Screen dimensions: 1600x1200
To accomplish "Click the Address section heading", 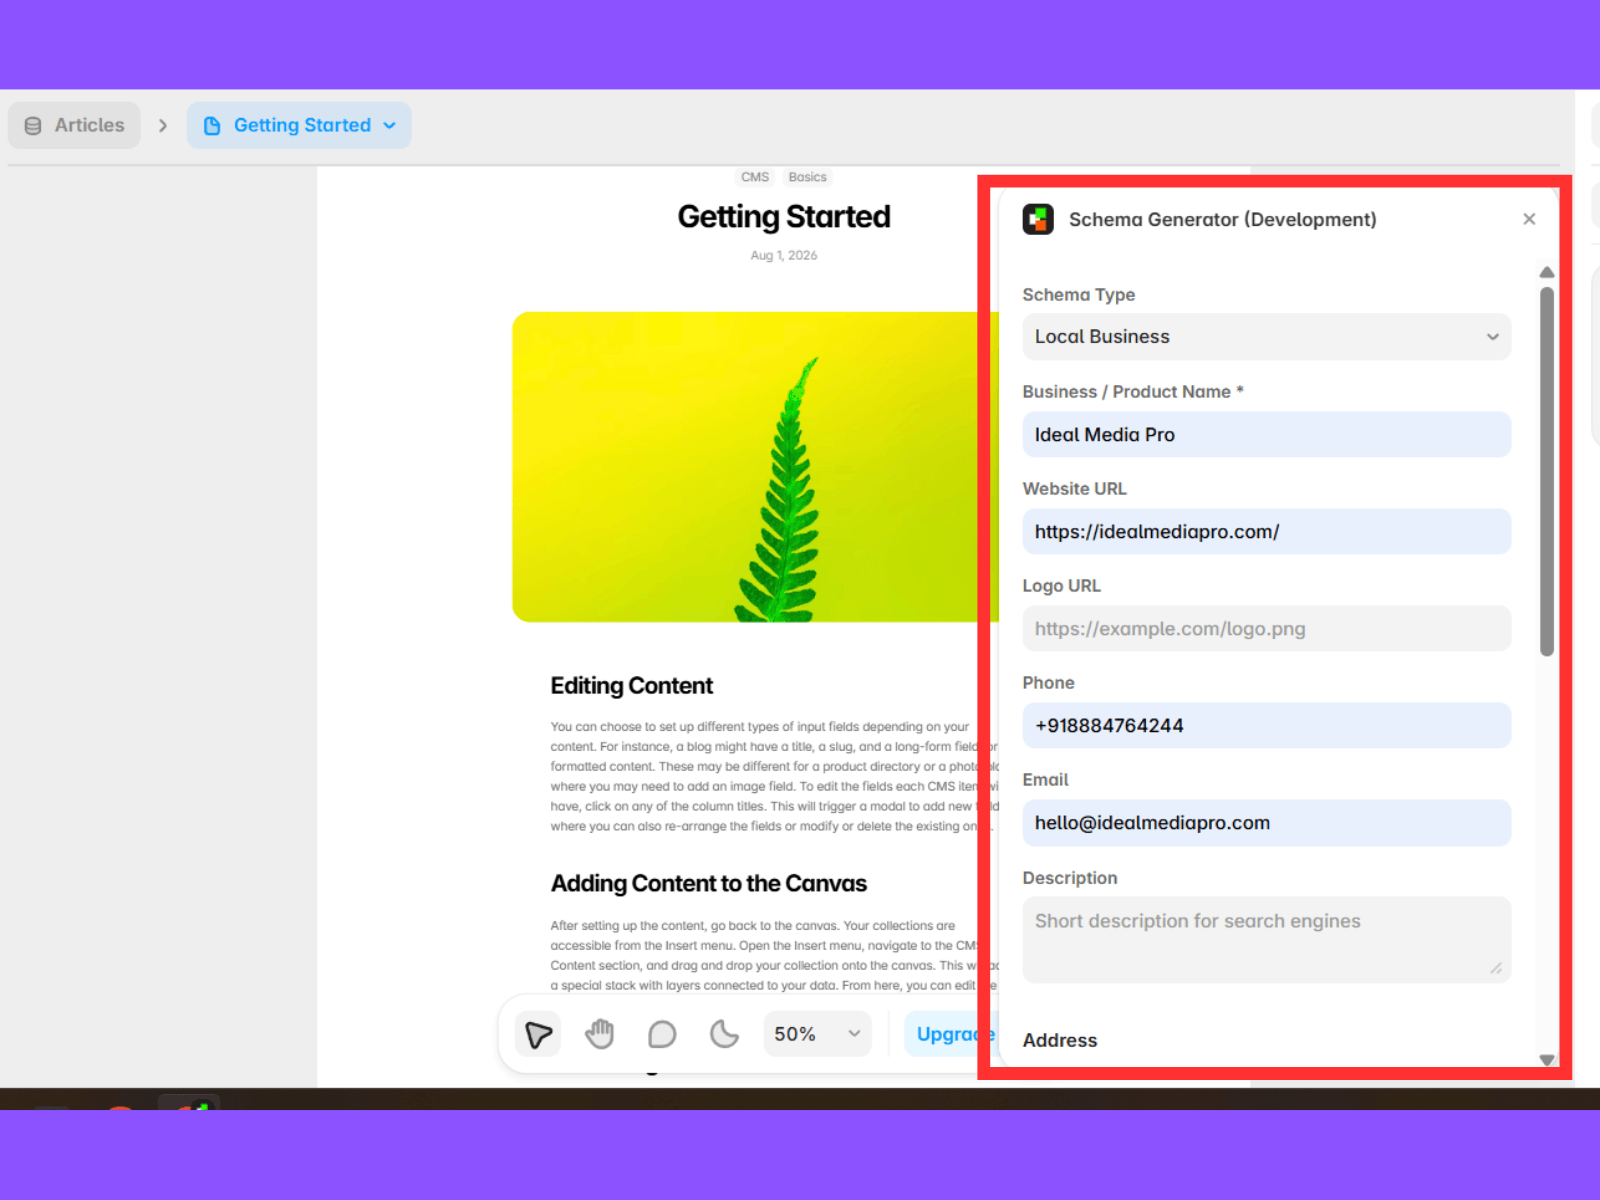I will (x=1060, y=1041).
